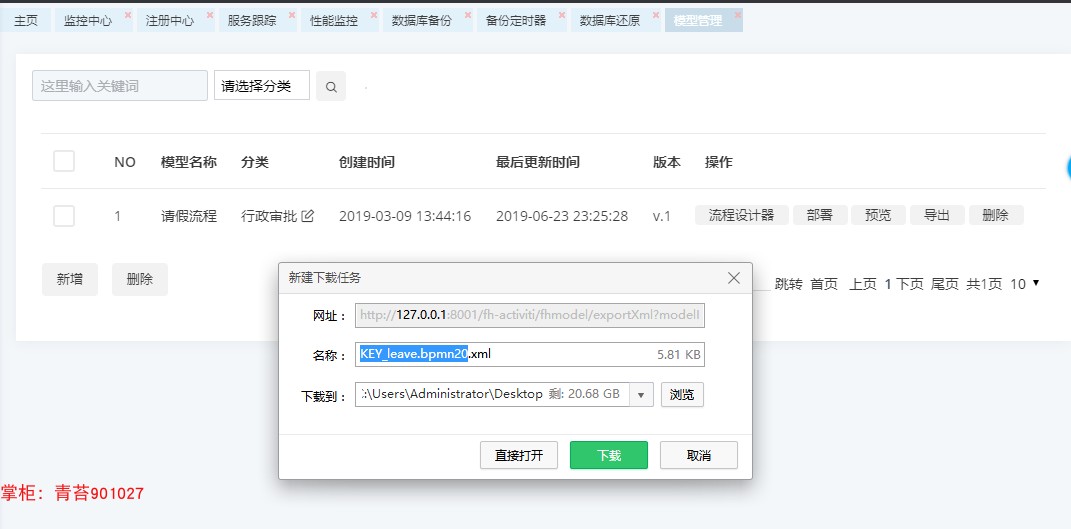Click the 直接打开 open directly button

[x=519, y=455]
